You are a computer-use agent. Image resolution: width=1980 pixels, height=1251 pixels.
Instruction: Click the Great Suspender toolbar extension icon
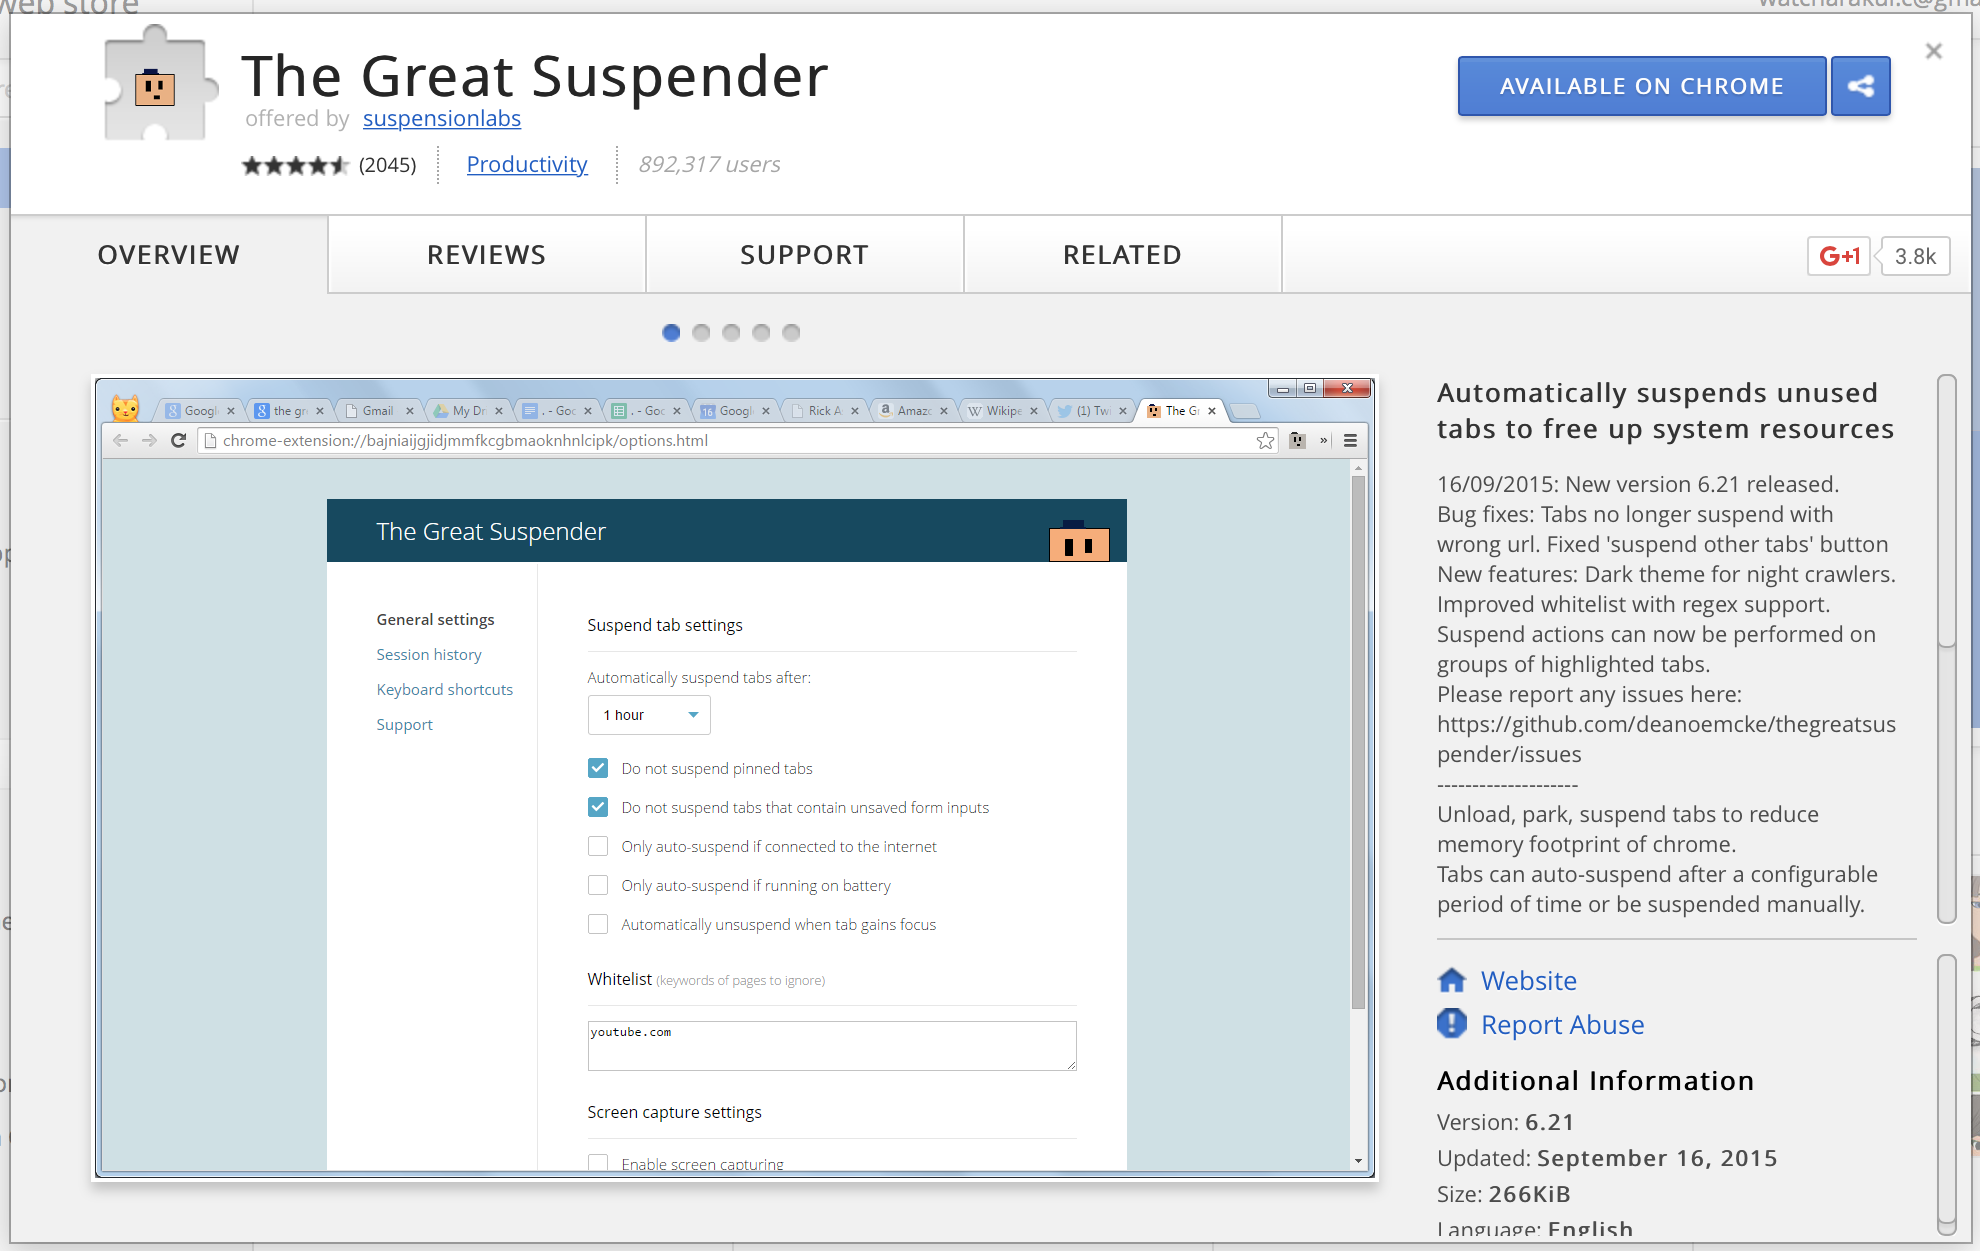[1298, 441]
